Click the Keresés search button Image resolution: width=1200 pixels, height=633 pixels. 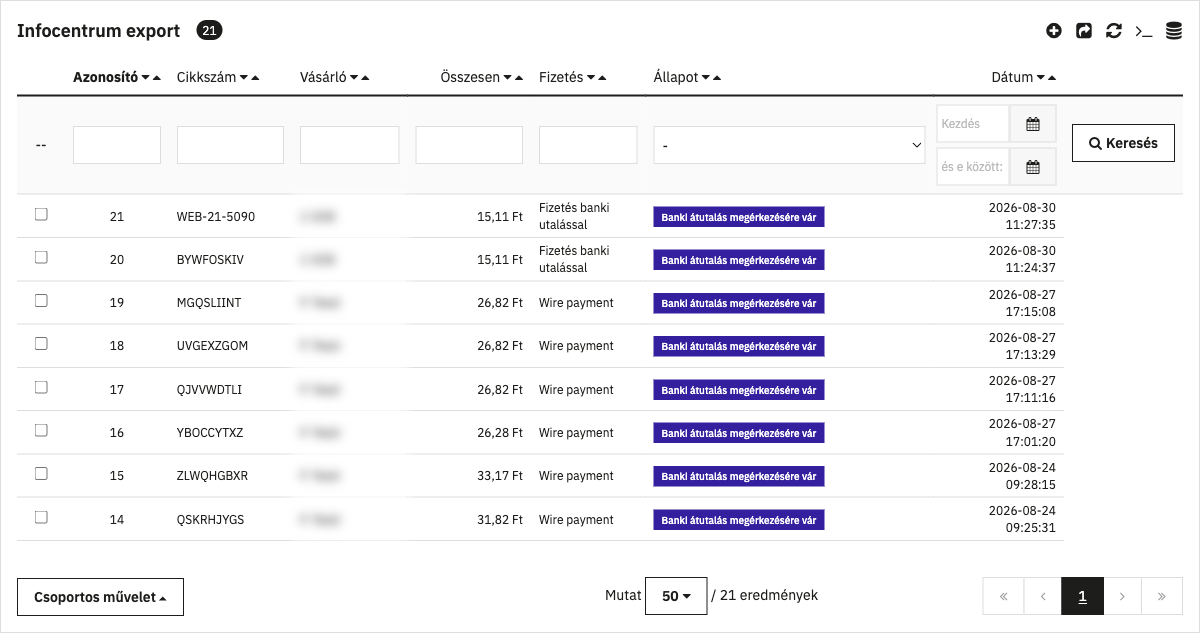(x=1123, y=143)
